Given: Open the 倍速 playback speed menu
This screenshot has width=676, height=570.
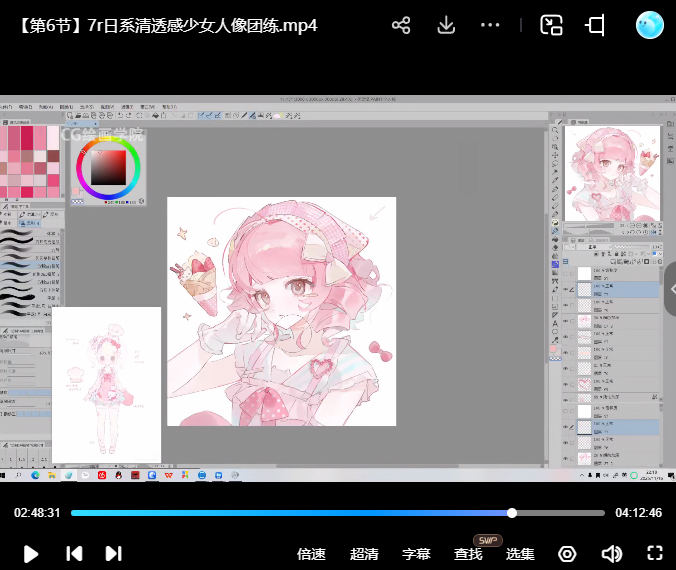Looking at the screenshot, I should coord(312,554).
